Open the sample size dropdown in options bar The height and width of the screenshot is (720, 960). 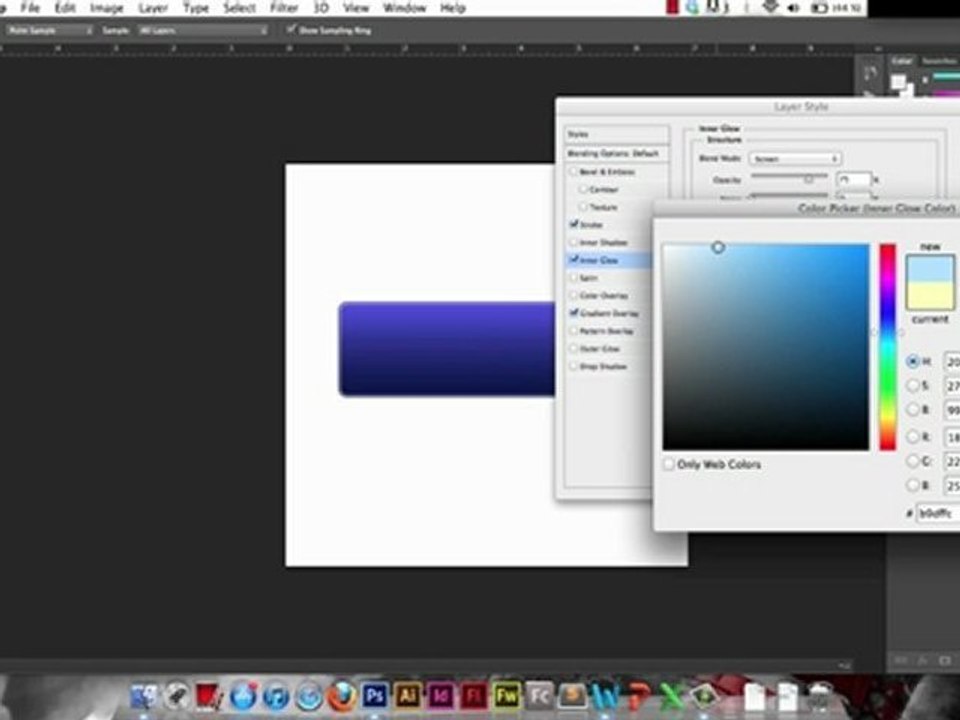click(49, 30)
